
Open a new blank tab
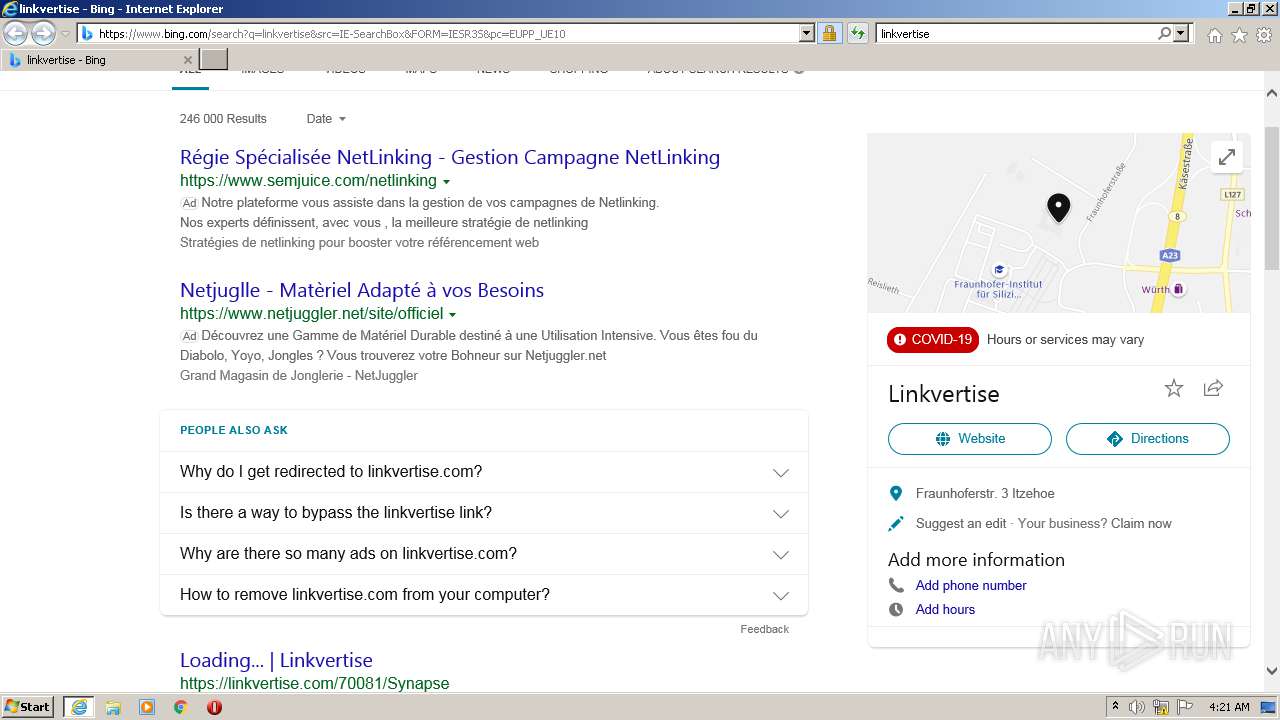click(214, 60)
